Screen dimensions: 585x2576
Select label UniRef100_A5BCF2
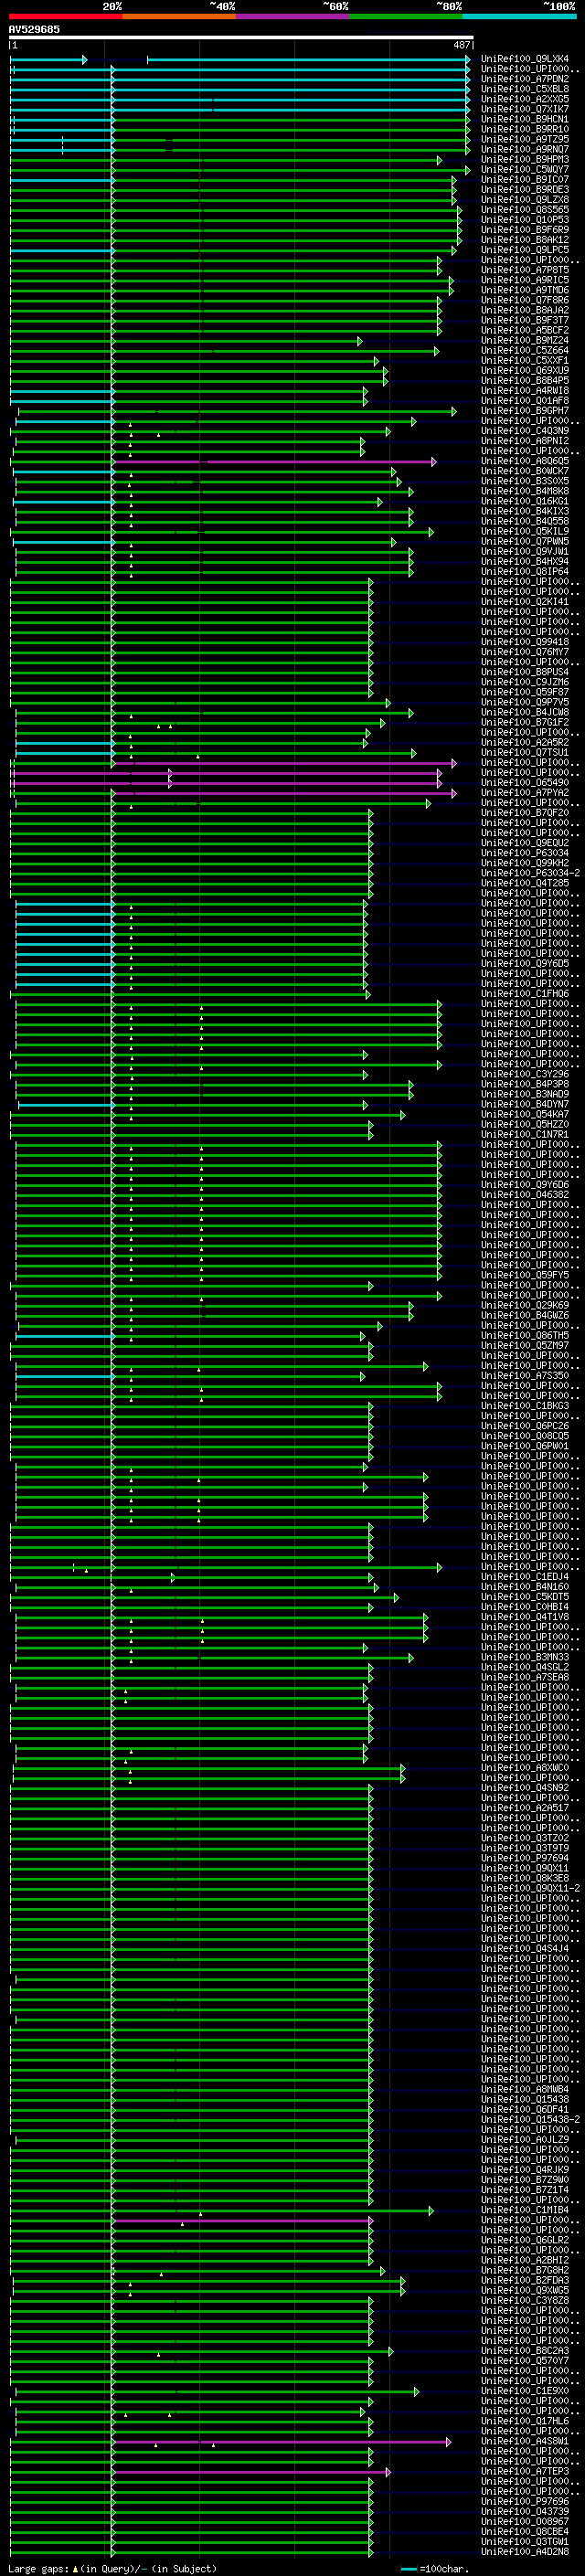tap(525, 330)
